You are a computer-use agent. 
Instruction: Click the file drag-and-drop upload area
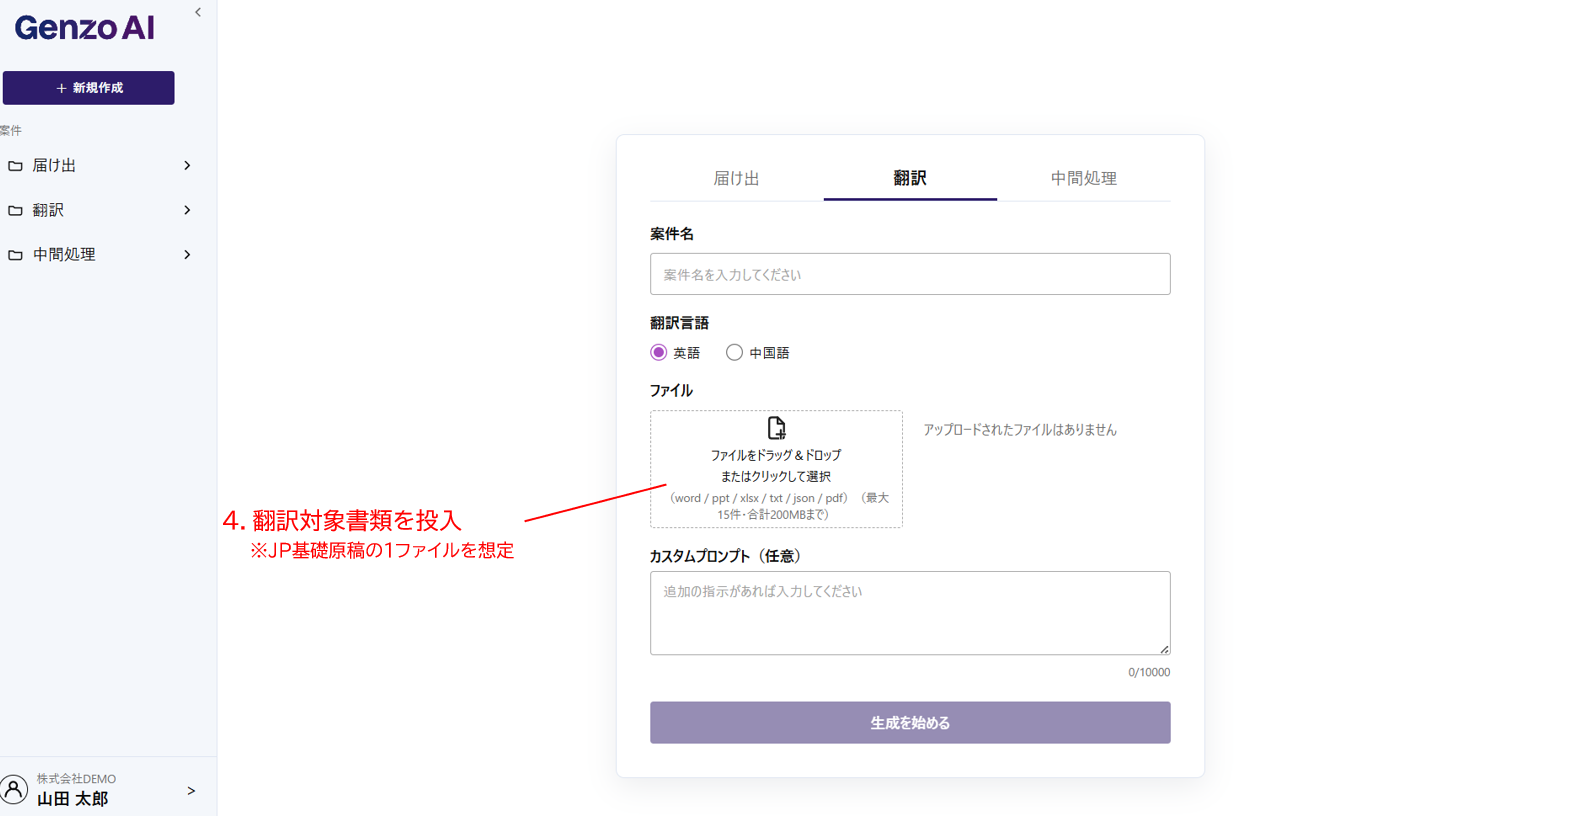coord(776,469)
